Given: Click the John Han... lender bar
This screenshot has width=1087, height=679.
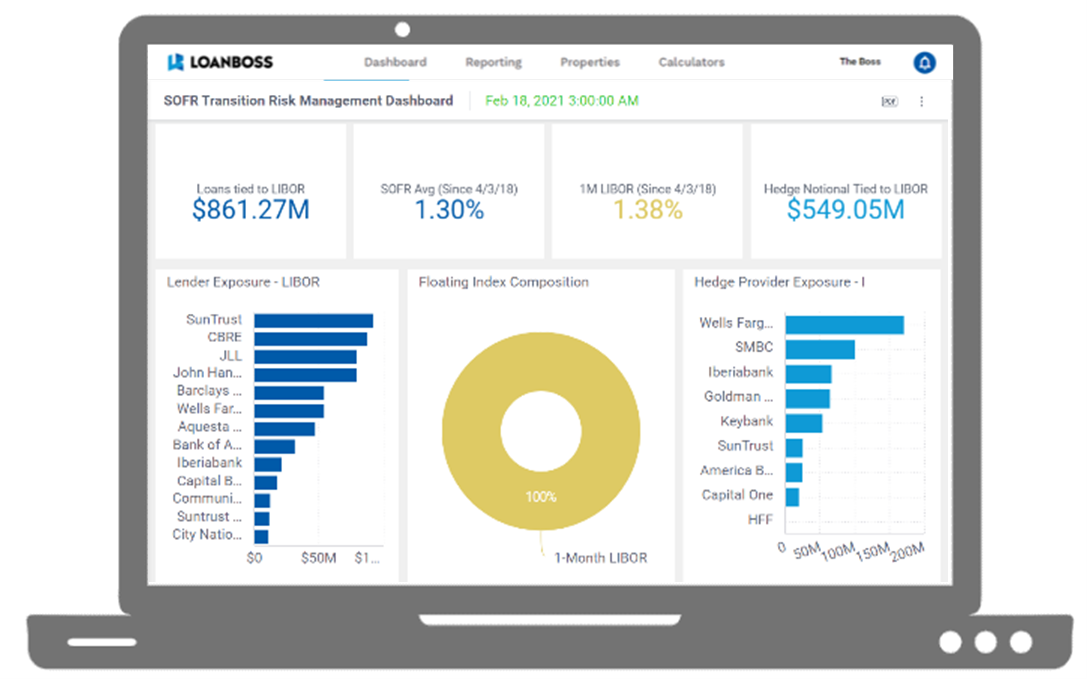Looking at the screenshot, I should [x=305, y=375].
